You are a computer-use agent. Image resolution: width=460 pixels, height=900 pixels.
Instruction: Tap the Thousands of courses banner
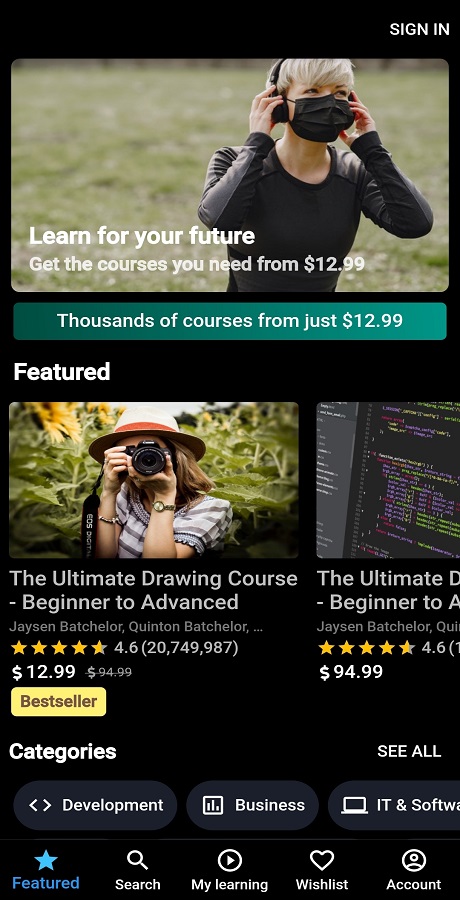click(230, 321)
